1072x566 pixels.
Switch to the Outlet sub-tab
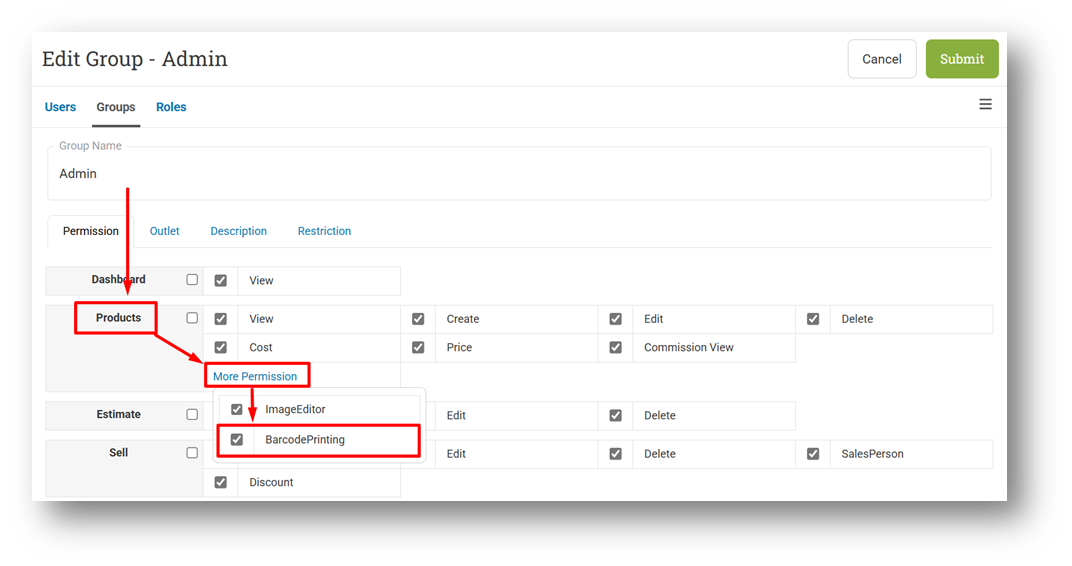point(165,231)
